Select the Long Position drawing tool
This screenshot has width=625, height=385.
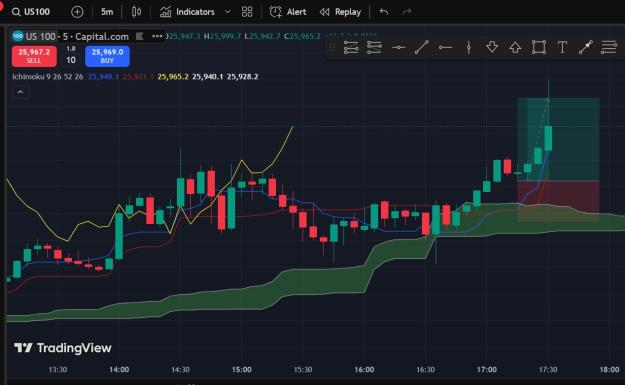[x=351, y=47]
